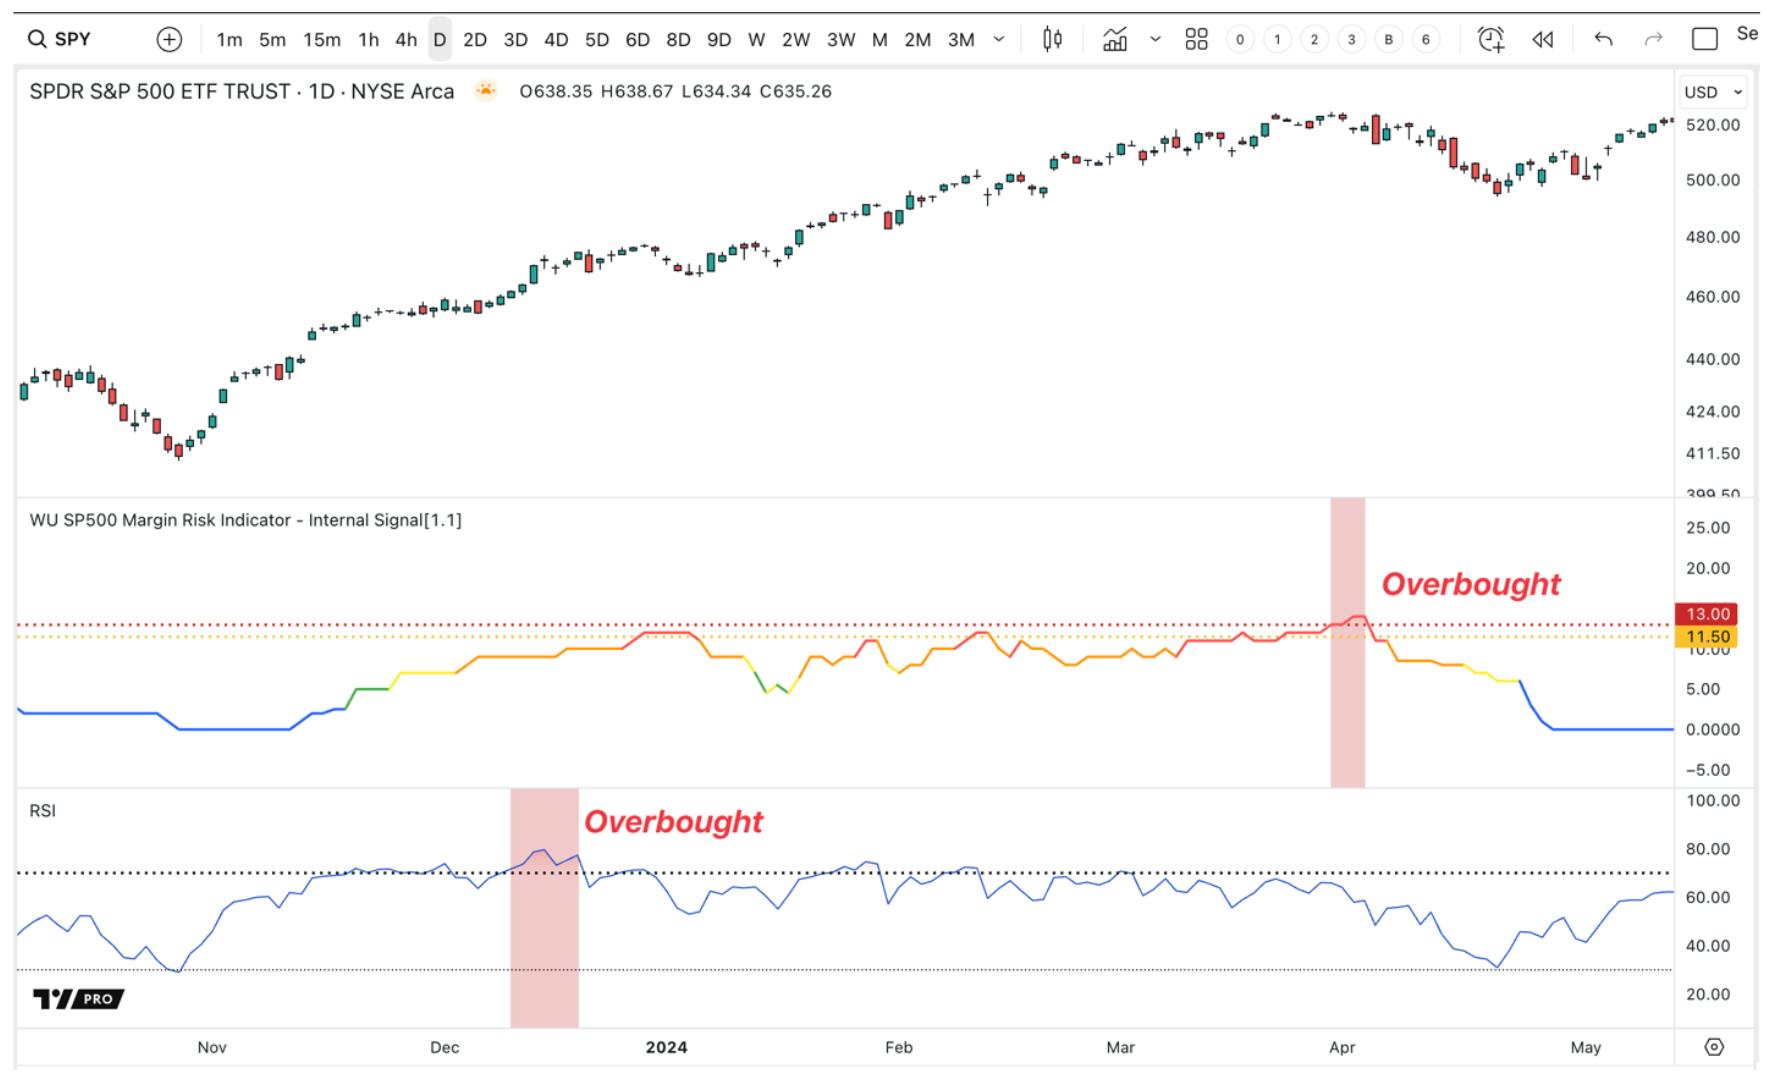Choose the 2M timeframe
Image resolution: width=1772 pixels, height=1078 pixels.
click(918, 40)
